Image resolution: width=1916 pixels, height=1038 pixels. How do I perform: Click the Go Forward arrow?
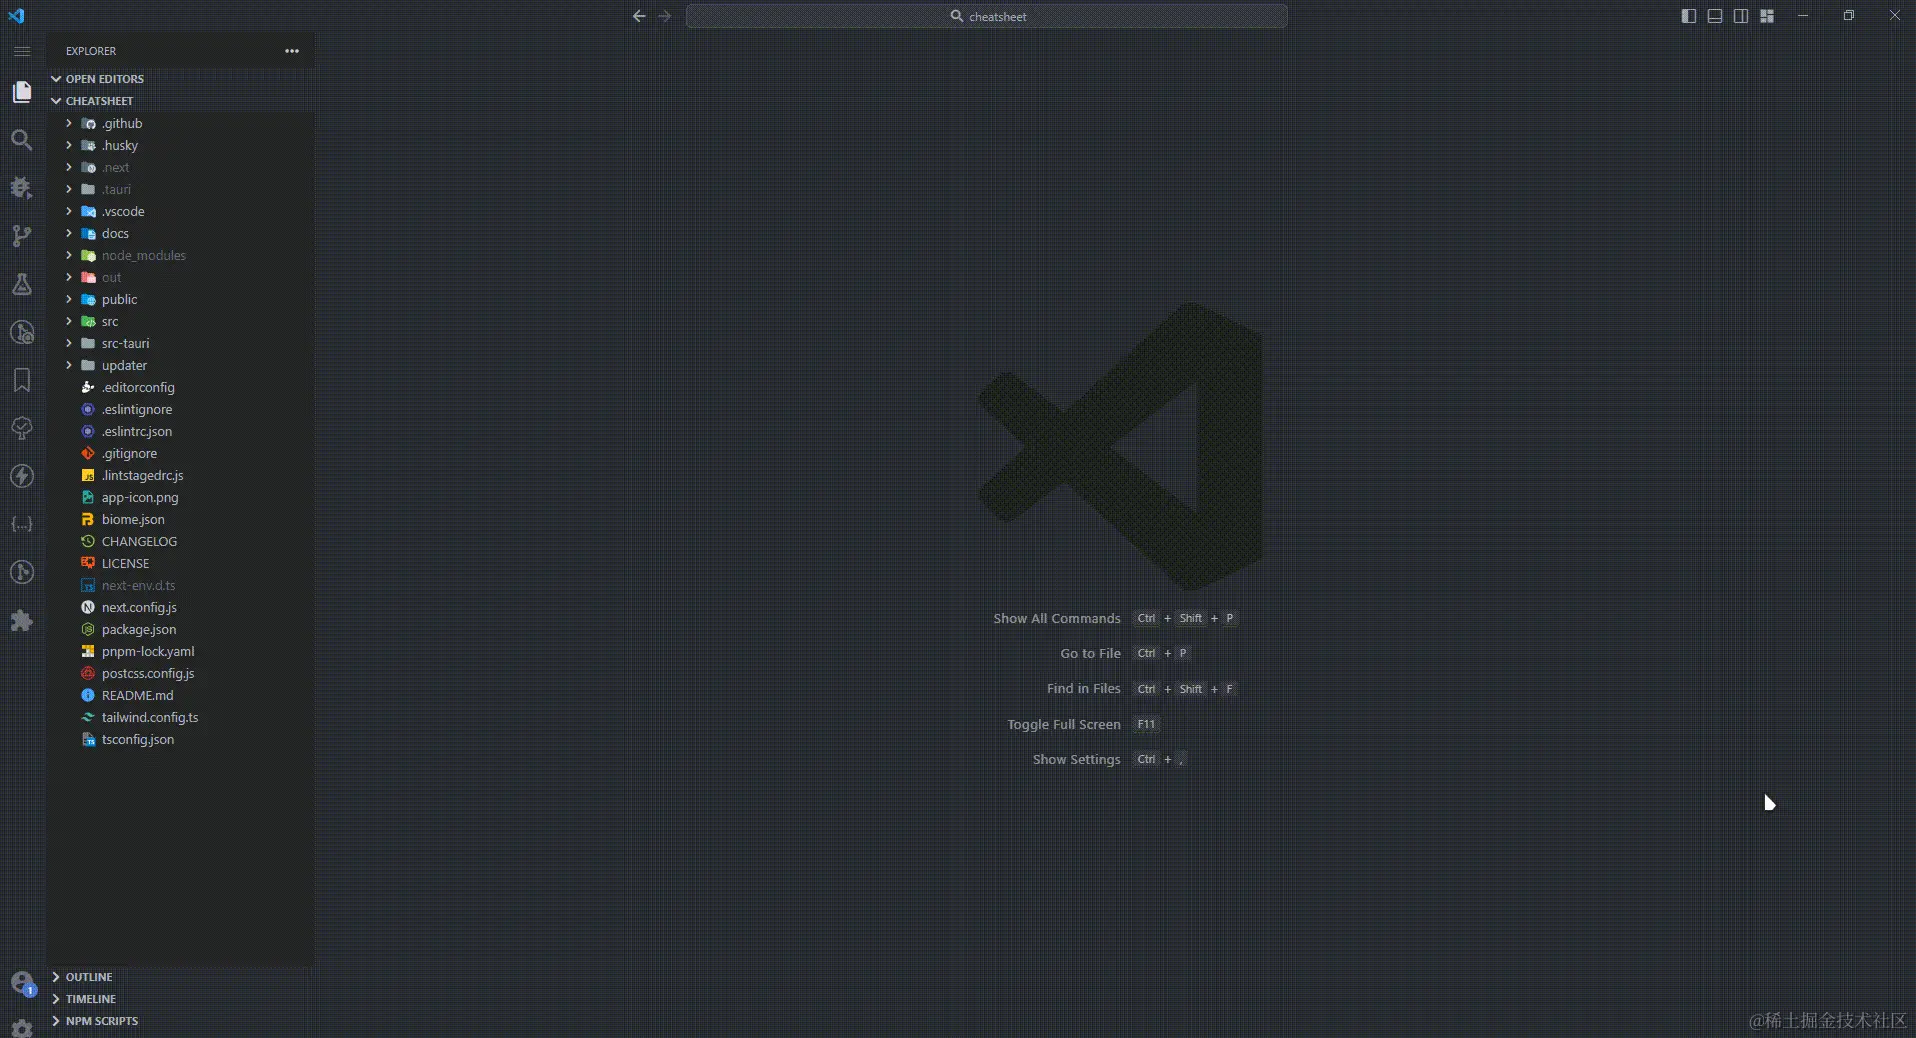click(x=665, y=16)
